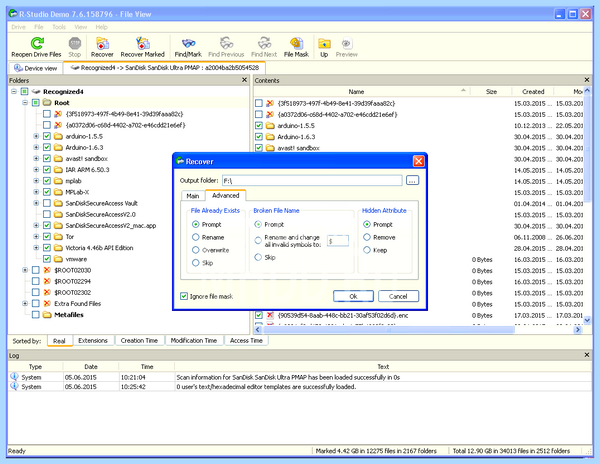Select Skip for File Already Exists
600x464 pixels.
pos(196,262)
